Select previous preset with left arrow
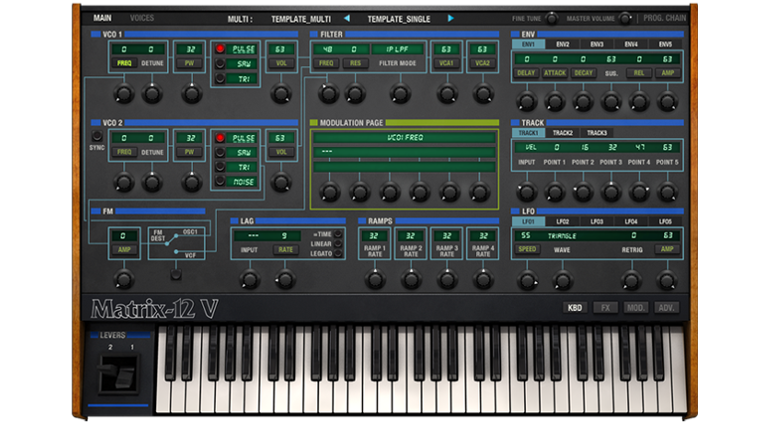The image size is (770, 425). coord(347,18)
